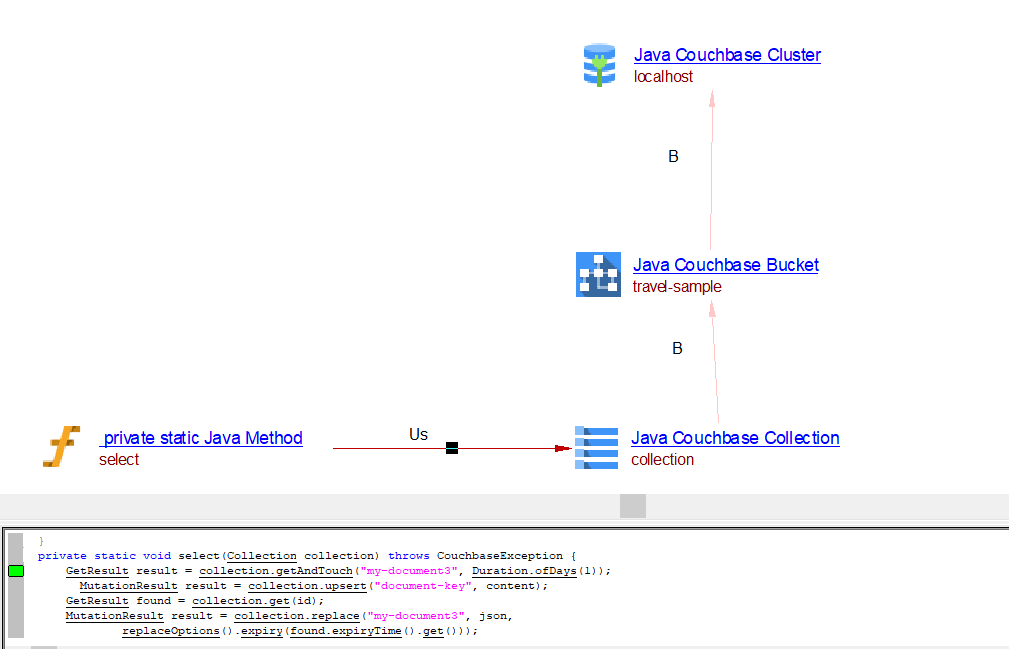The height and width of the screenshot is (649, 1009).
Task: Open the Java Couchbase Collection link
Action: coord(735,438)
